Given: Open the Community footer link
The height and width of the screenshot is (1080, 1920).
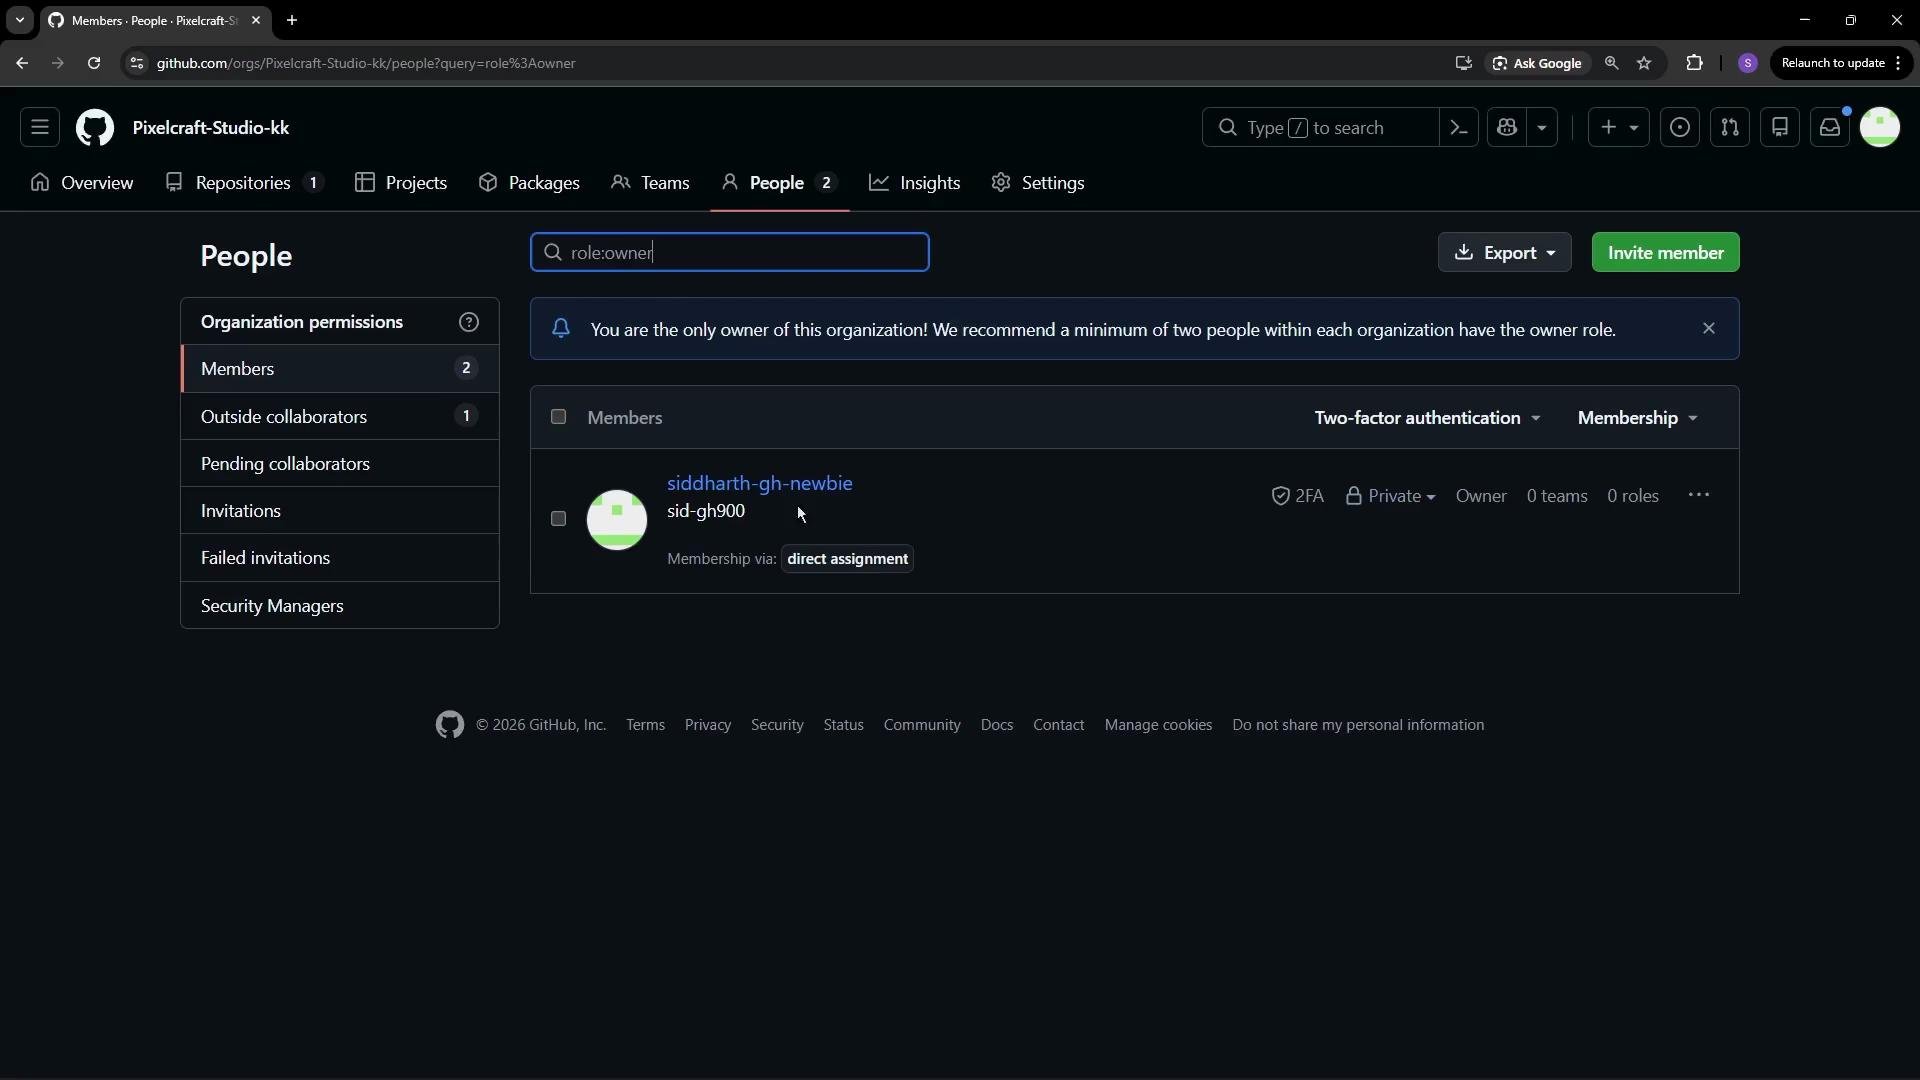Looking at the screenshot, I should pyautogui.click(x=922, y=725).
